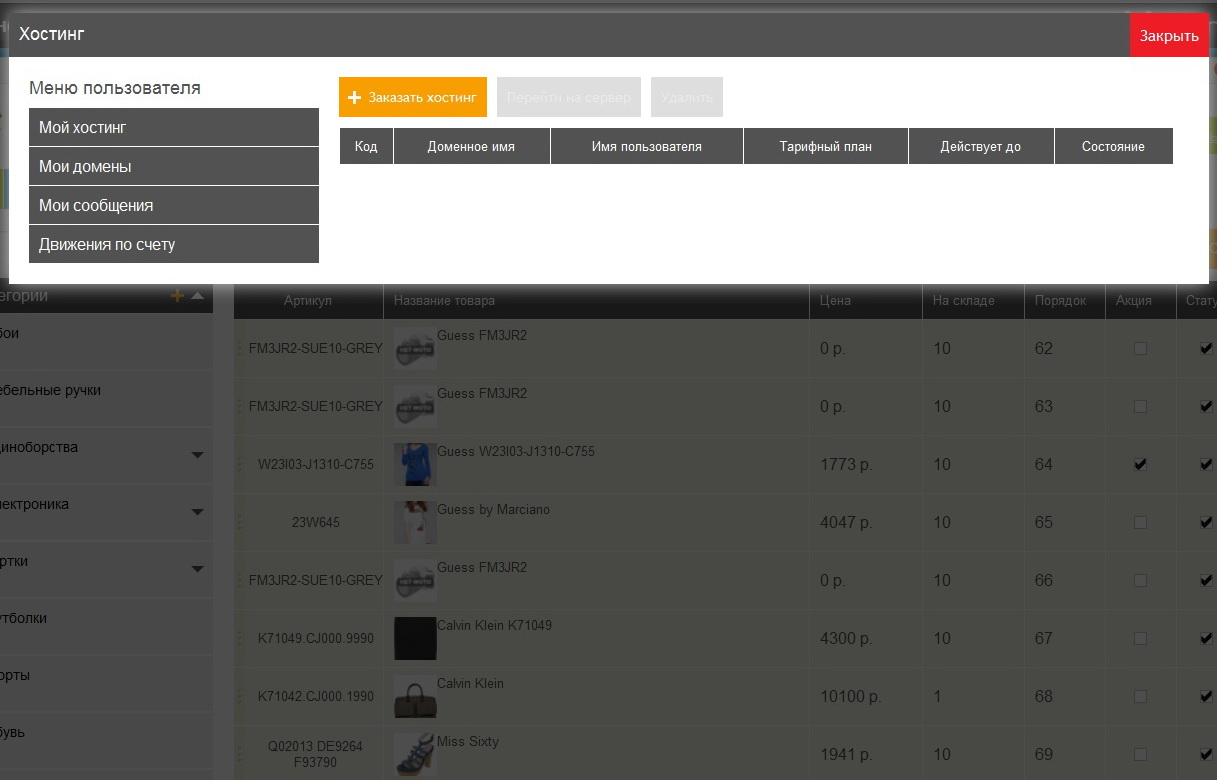This screenshot has height=780, width=1217.
Task: Click the row handle beside article K71042.CJ000.1990
Action: pyautogui.click(x=239, y=697)
